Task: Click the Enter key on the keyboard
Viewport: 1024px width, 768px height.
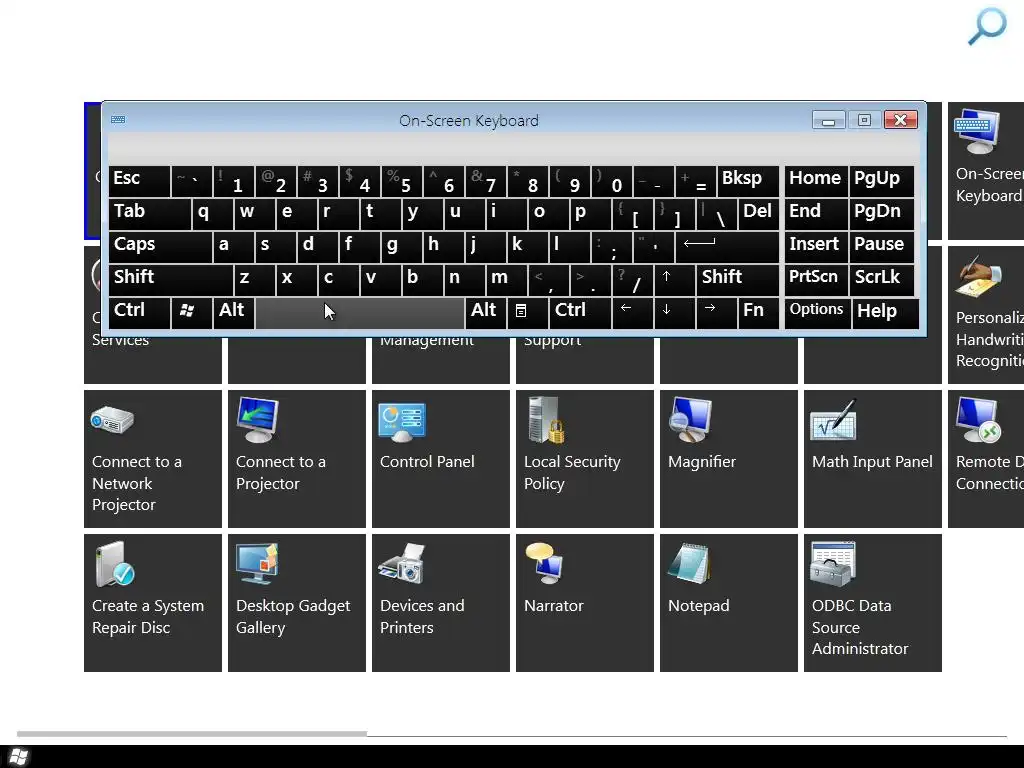Action: (x=727, y=247)
